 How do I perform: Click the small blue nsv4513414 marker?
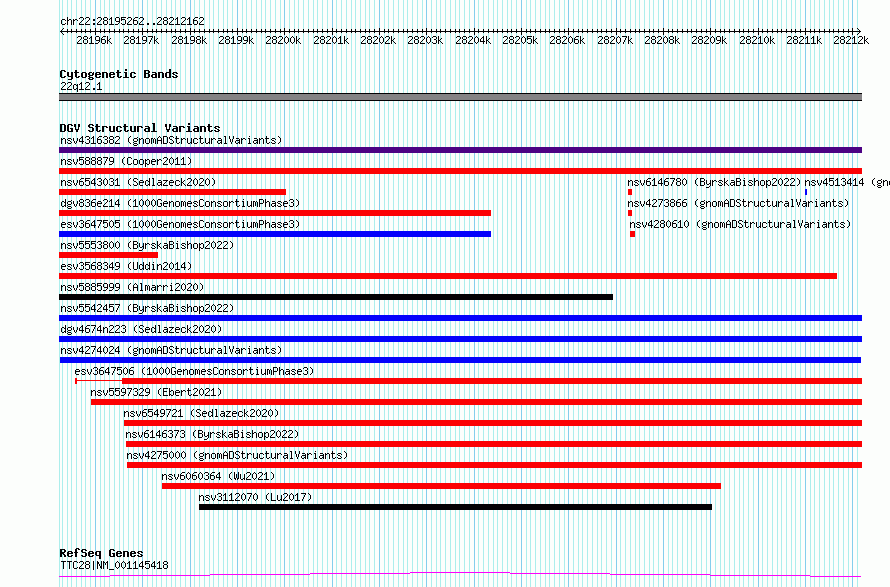coord(806,192)
